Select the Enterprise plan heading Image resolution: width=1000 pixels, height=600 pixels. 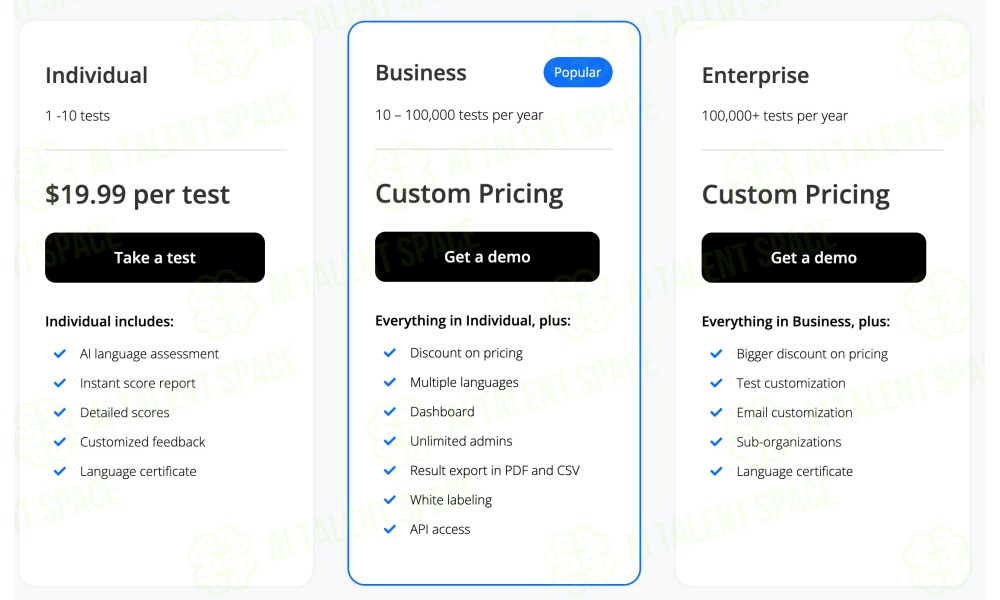pyautogui.click(x=755, y=76)
